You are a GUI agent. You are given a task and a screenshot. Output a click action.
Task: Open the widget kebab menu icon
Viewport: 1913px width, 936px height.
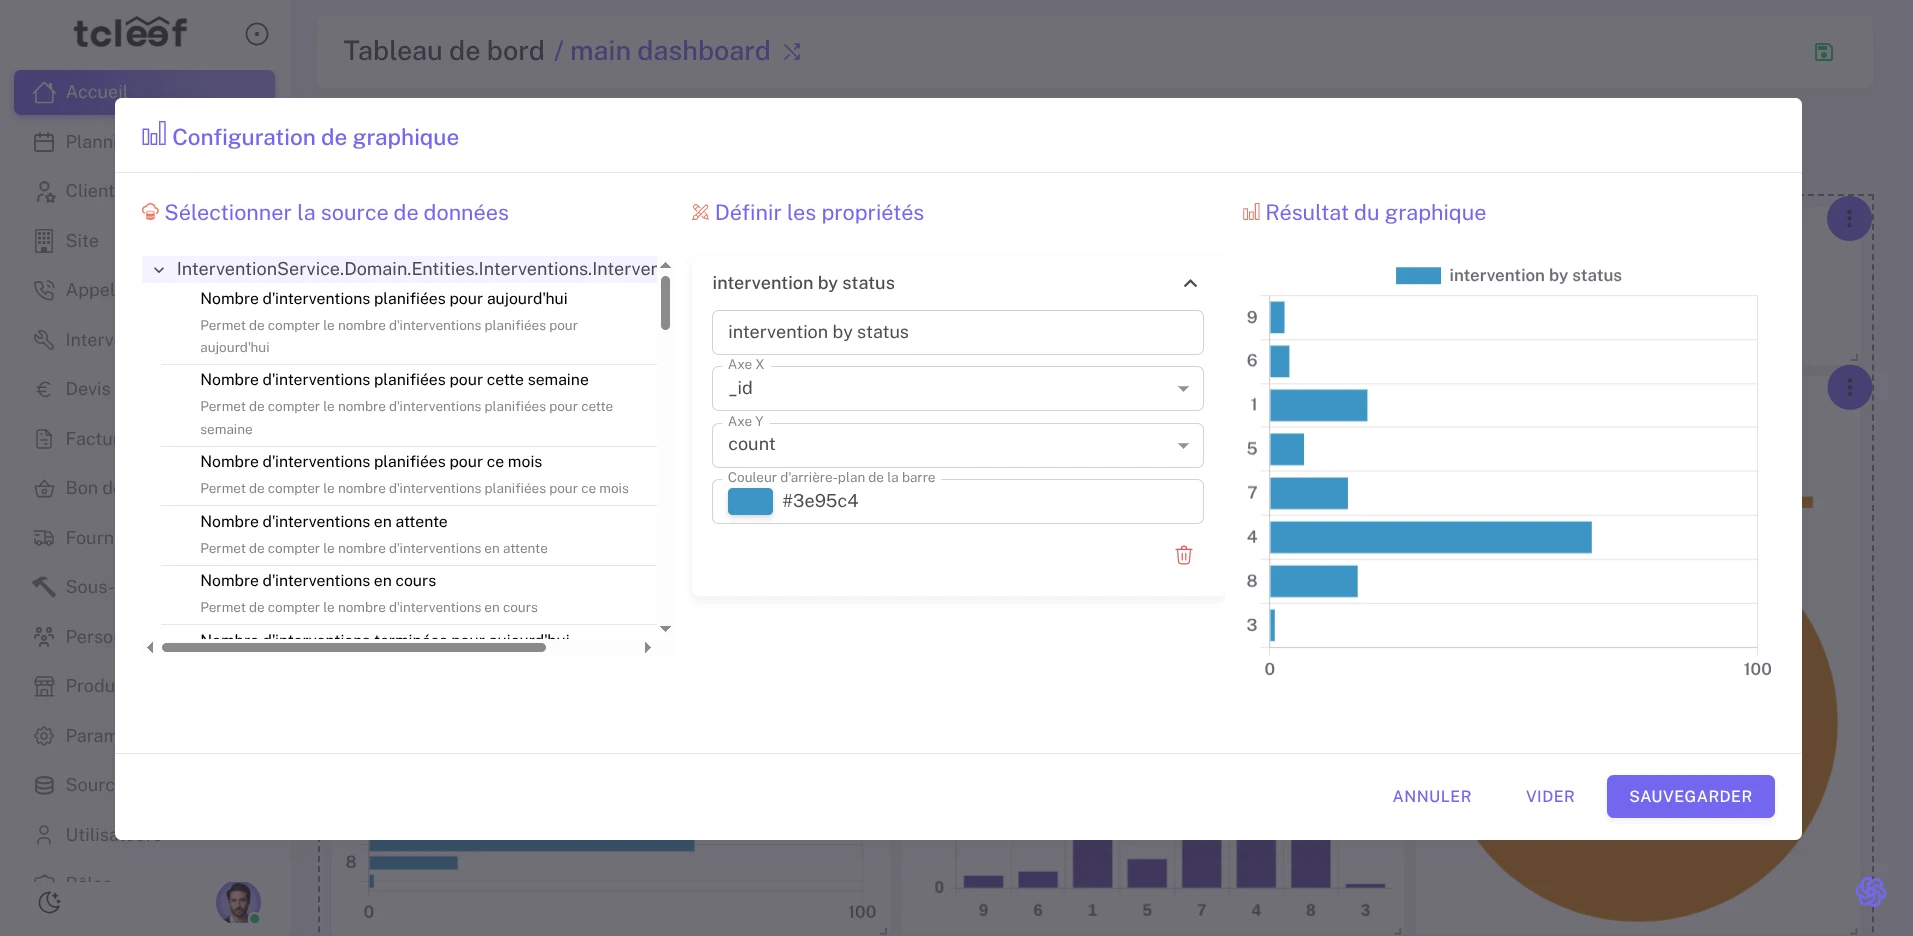1848,218
